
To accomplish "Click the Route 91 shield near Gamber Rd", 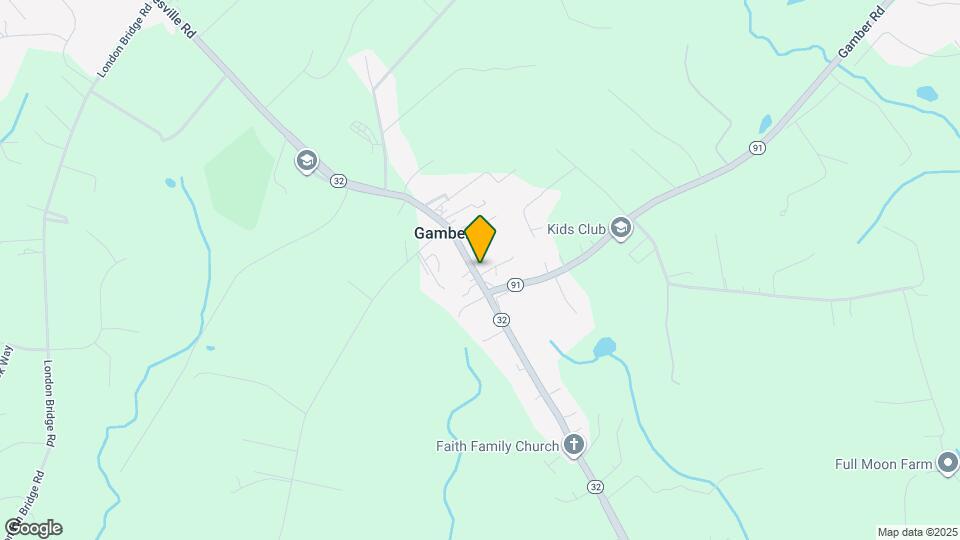I will (757, 148).
